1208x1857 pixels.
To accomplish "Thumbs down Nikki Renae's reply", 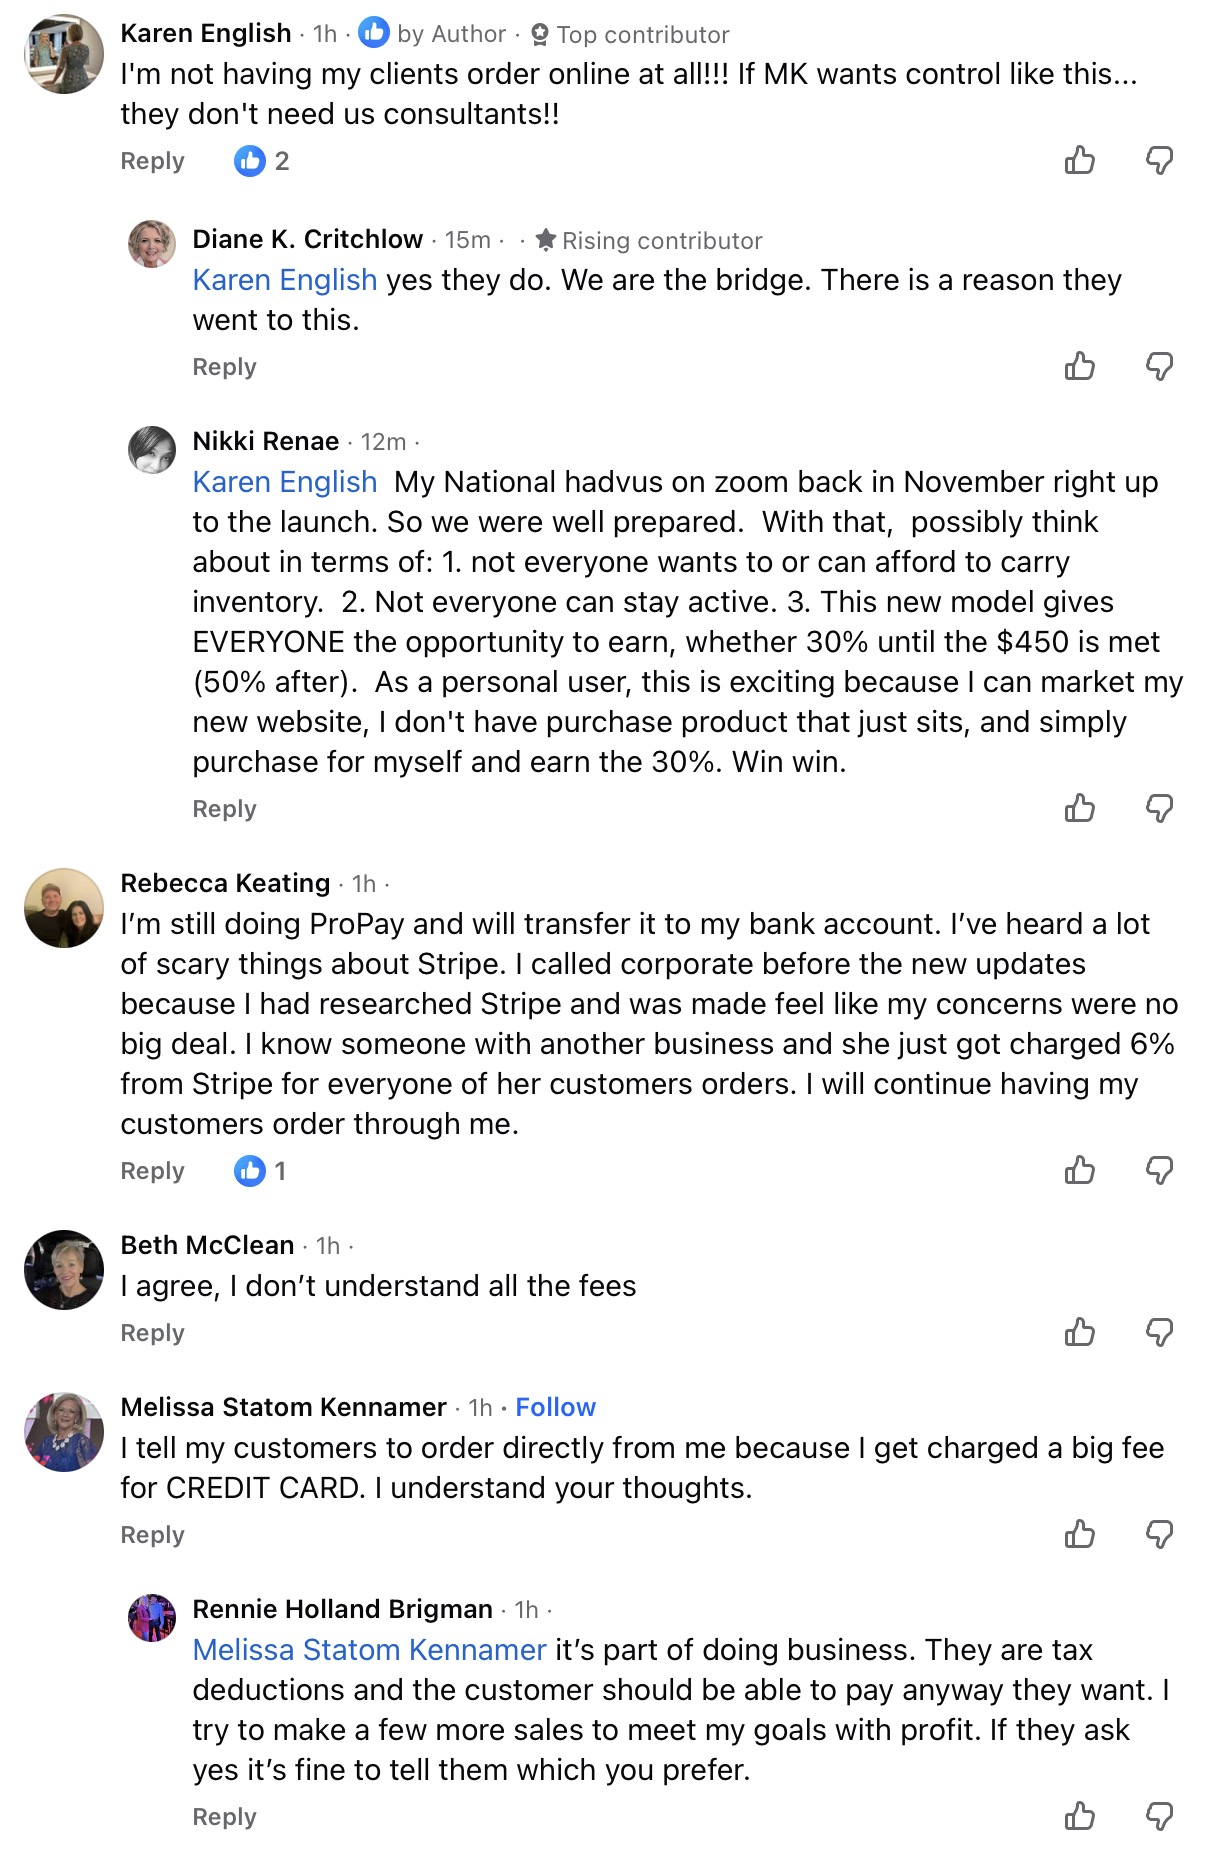I will click(x=1159, y=808).
